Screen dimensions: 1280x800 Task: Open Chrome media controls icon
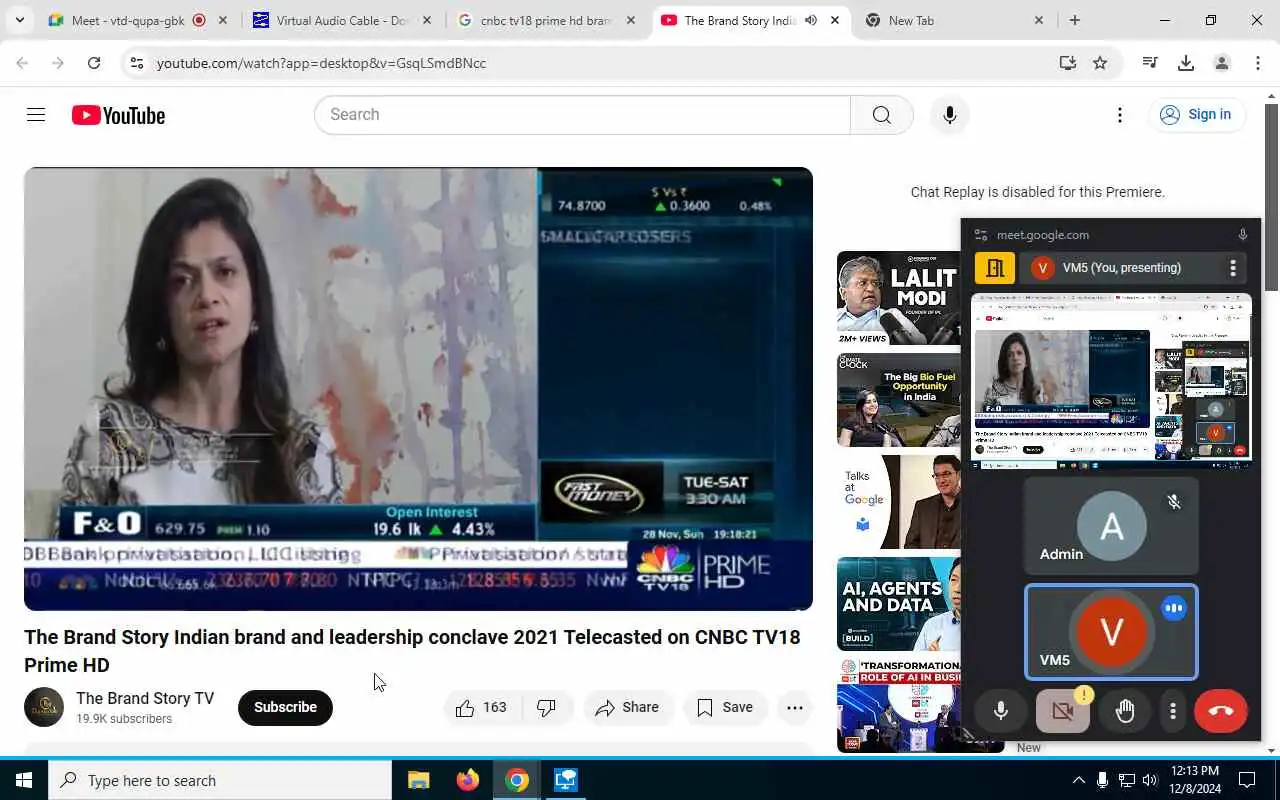[1150, 63]
